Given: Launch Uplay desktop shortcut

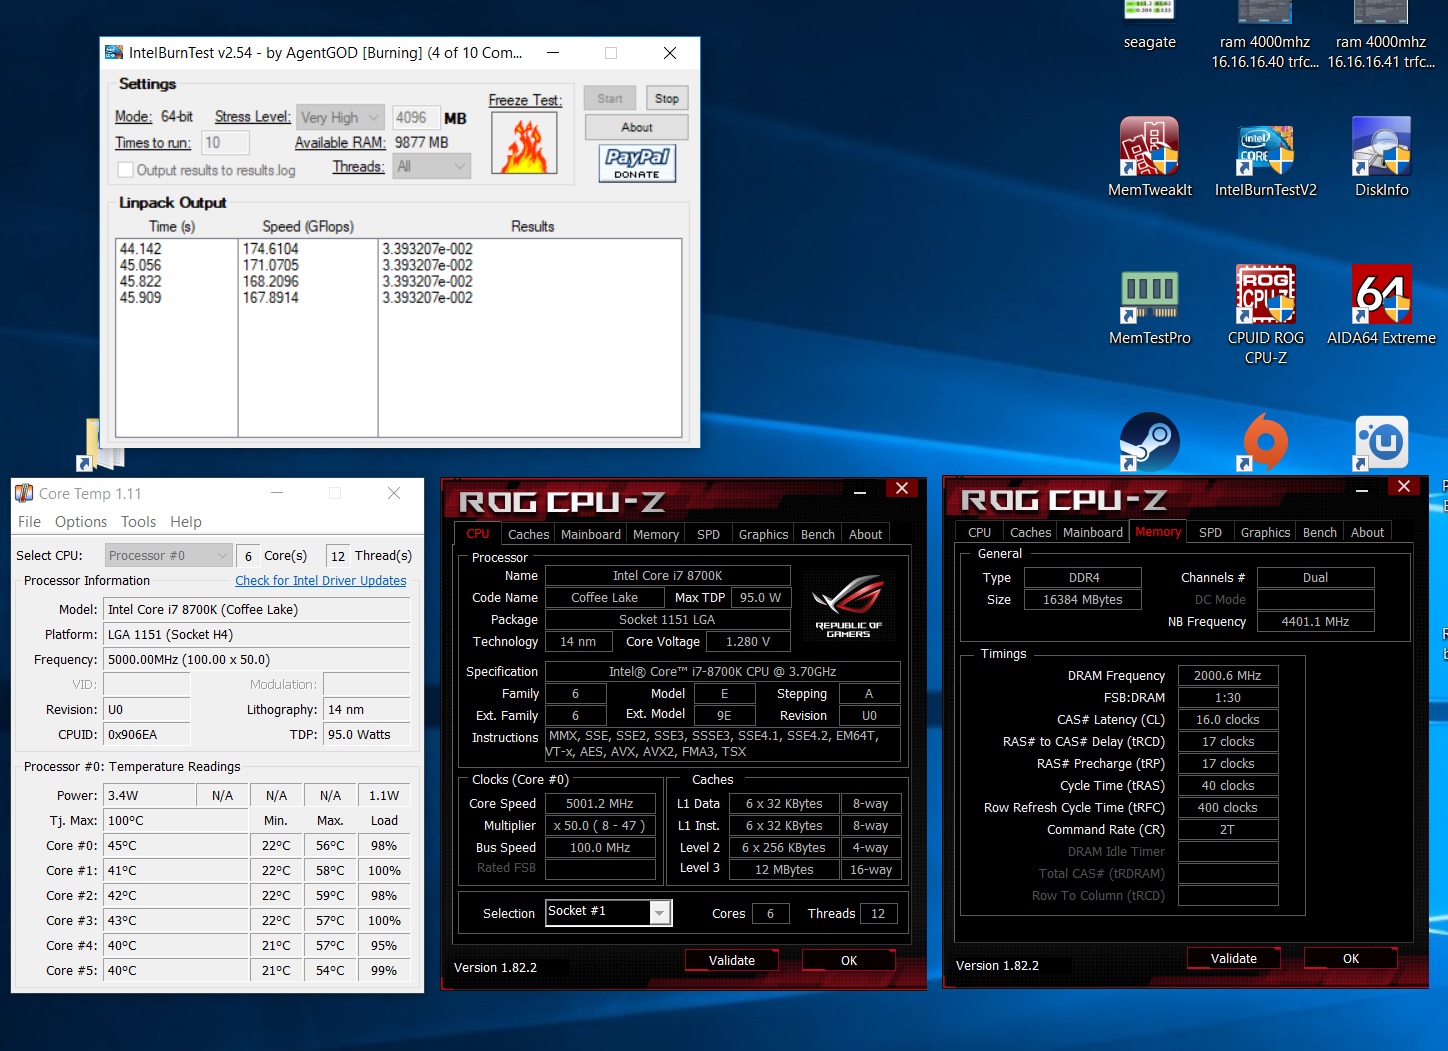Looking at the screenshot, I should [1381, 442].
